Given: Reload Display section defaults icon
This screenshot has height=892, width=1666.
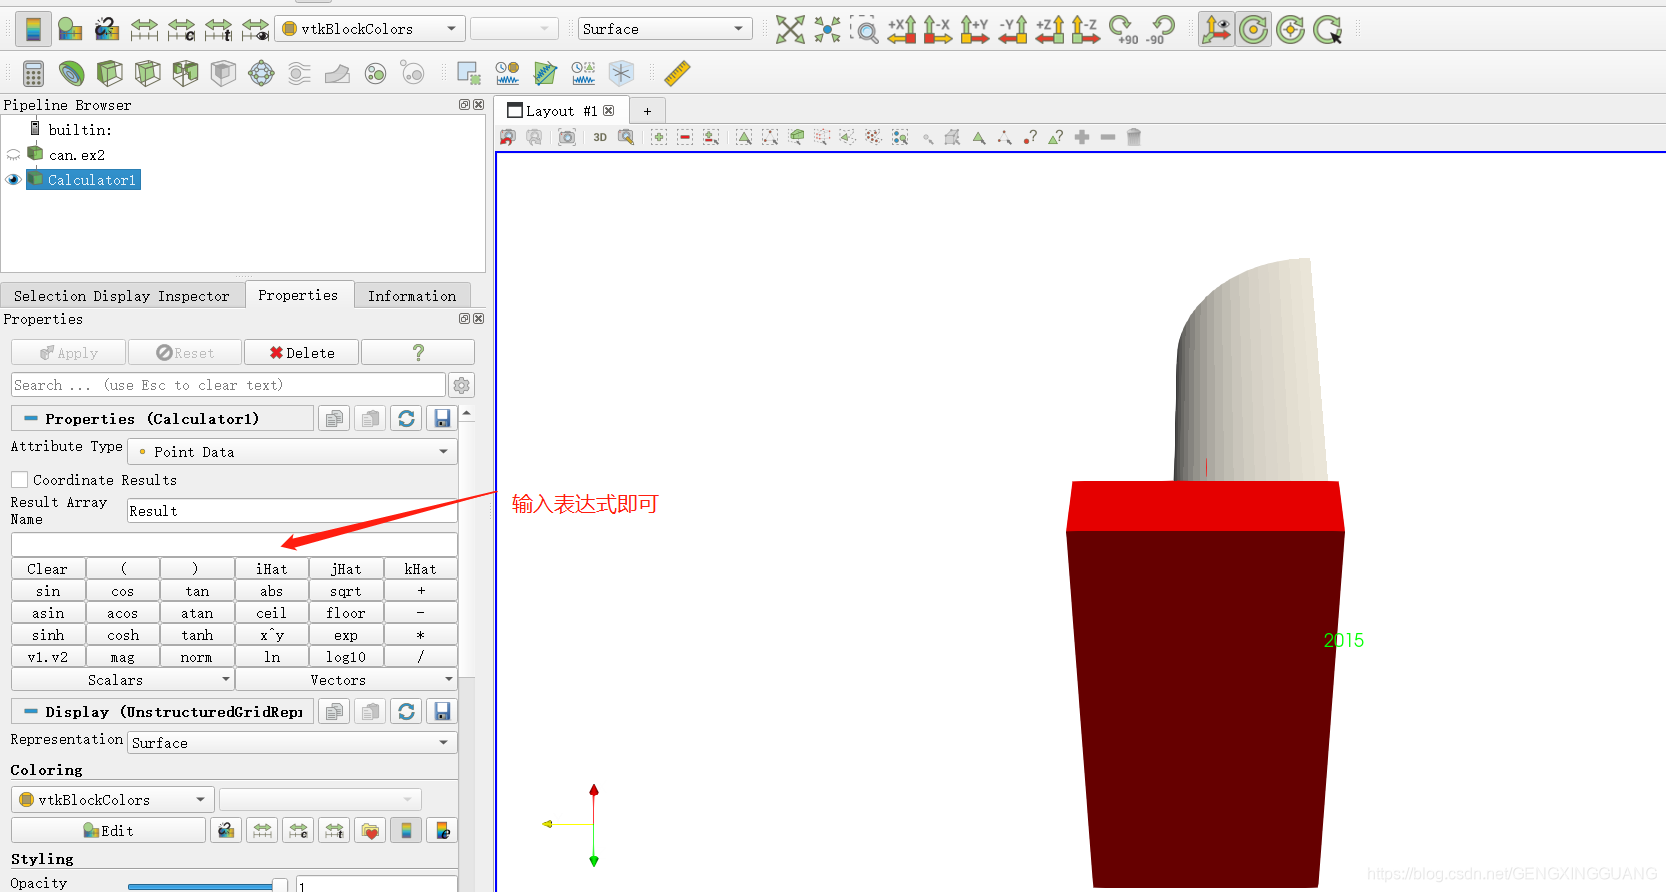Looking at the screenshot, I should pyautogui.click(x=406, y=712).
